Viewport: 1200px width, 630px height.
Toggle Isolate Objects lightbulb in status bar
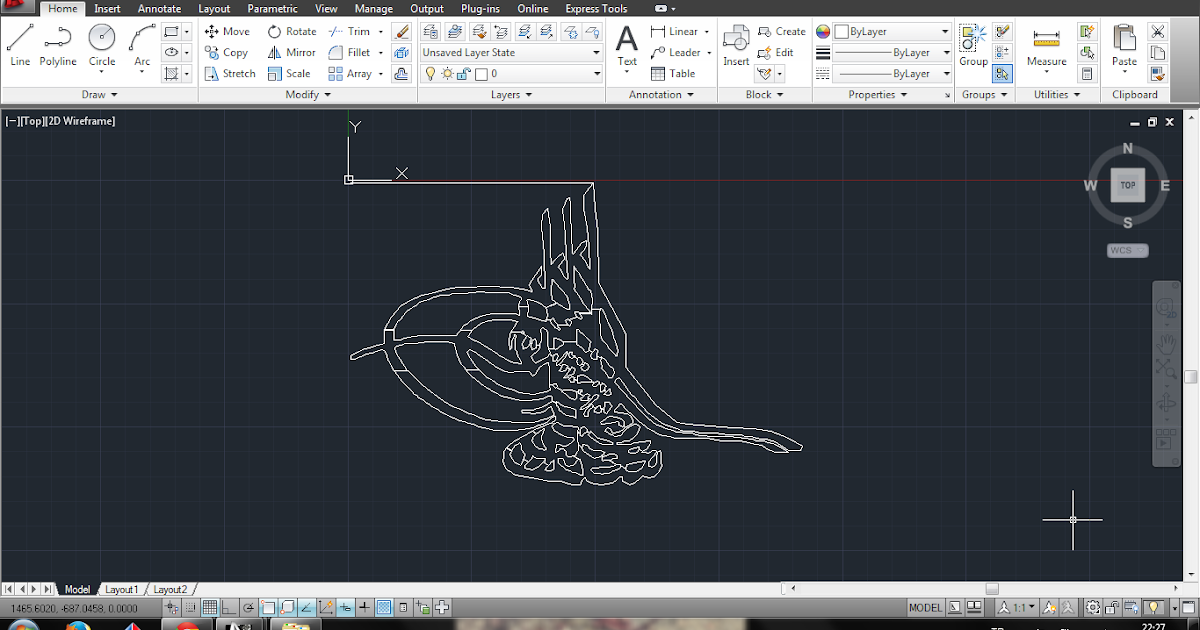1153,607
